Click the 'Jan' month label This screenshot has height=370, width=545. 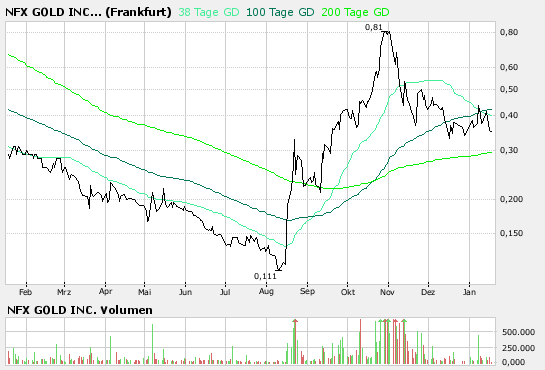[469, 292]
